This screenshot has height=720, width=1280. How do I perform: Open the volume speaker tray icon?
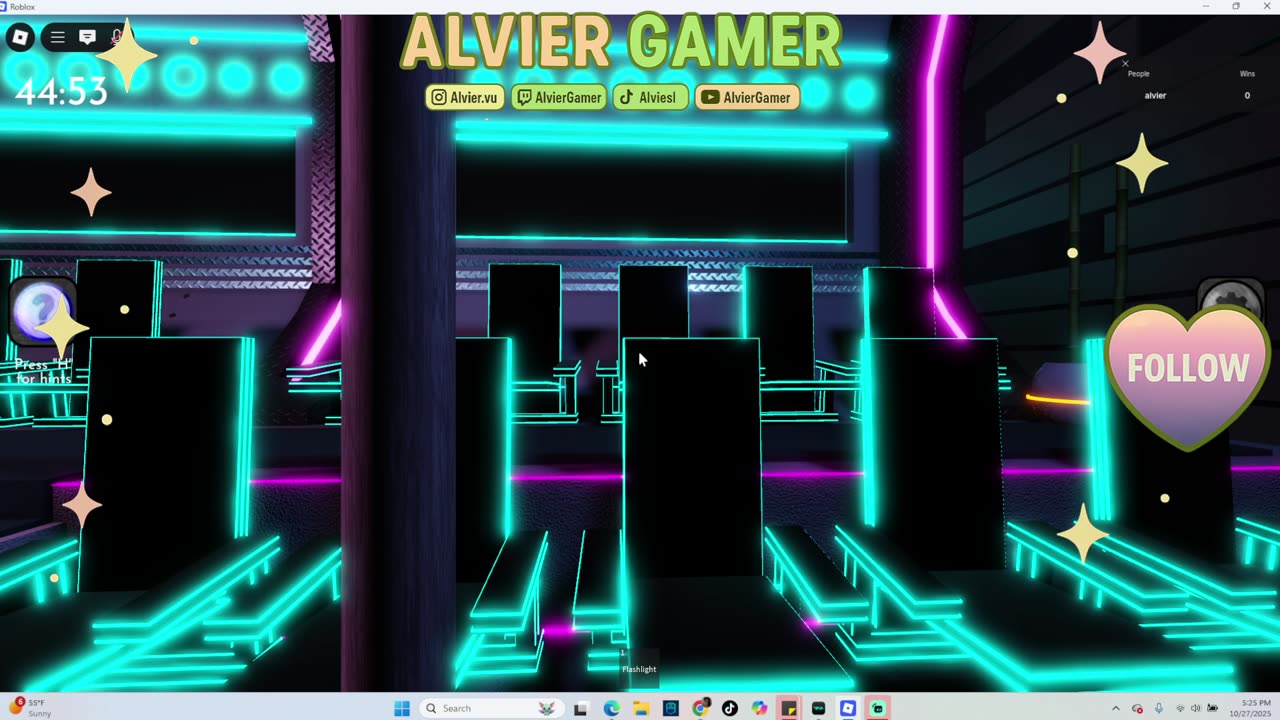1196,708
